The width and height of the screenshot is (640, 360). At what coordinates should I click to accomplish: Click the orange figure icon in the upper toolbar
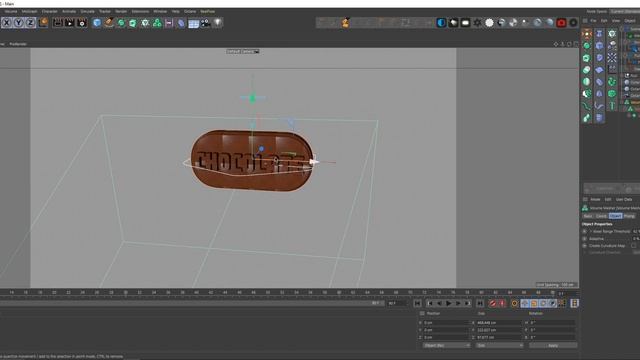tap(346, 22)
